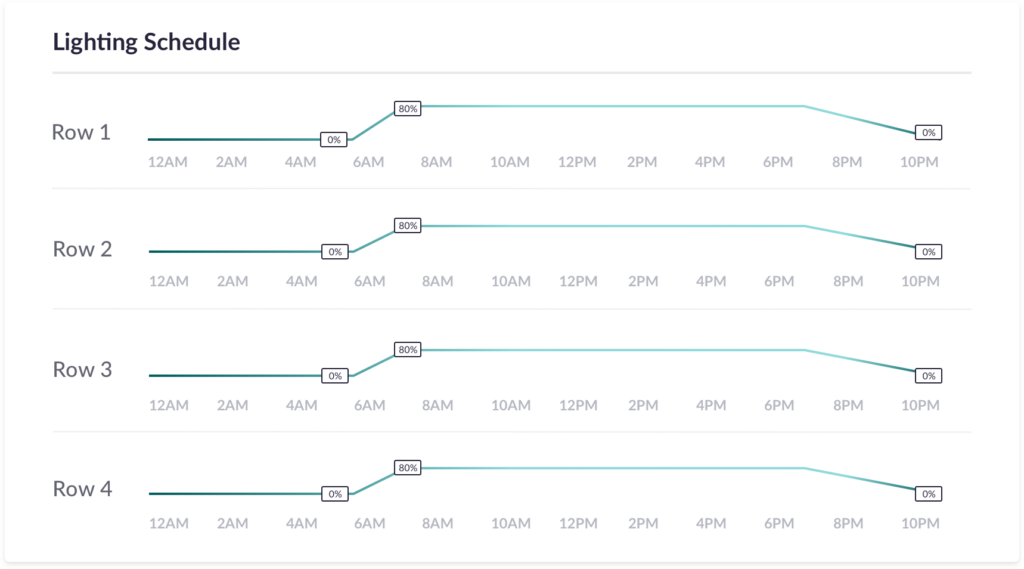The image size is (1024, 569).
Task: Select Row 3 80% schedule marker
Action: pos(408,350)
